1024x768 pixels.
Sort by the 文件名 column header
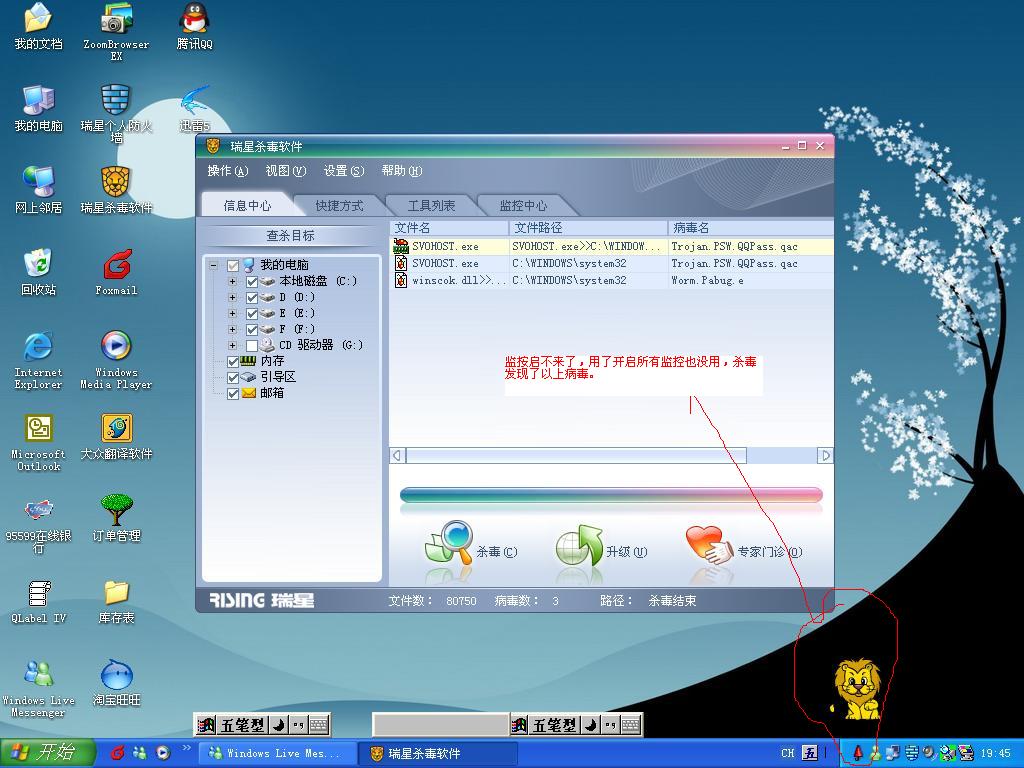pyautogui.click(x=449, y=228)
